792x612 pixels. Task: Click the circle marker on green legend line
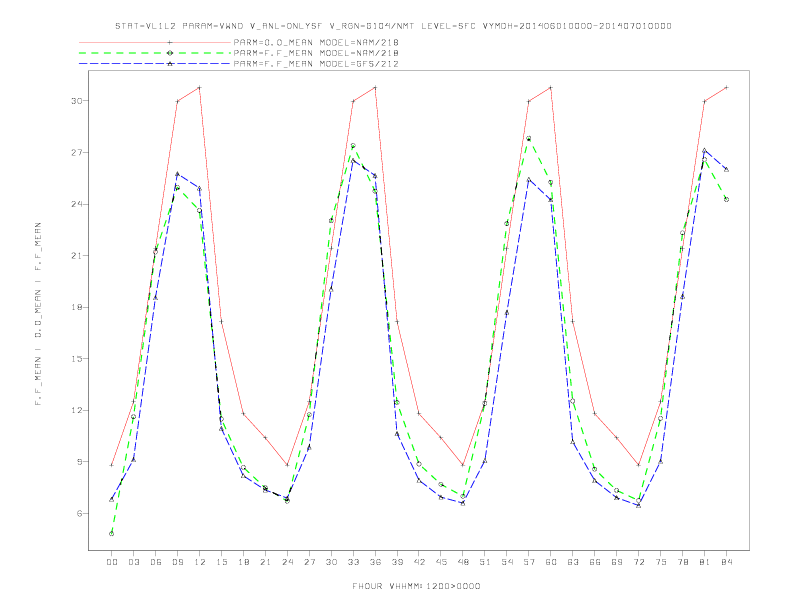pyautogui.click(x=170, y=53)
